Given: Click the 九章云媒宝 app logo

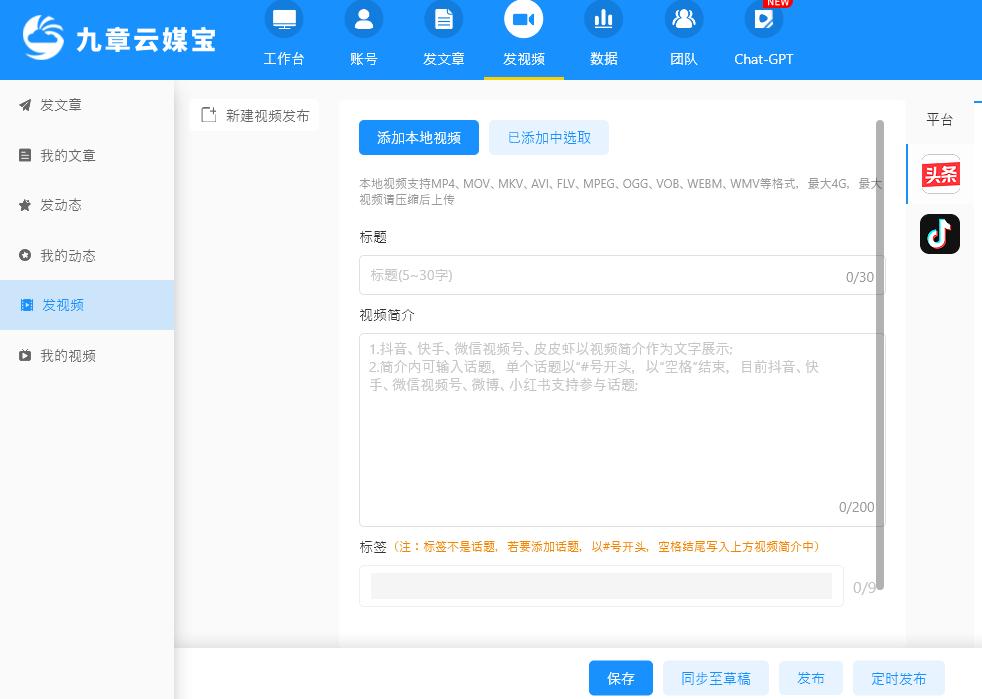Looking at the screenshot, I should click(x=117, y=33).
